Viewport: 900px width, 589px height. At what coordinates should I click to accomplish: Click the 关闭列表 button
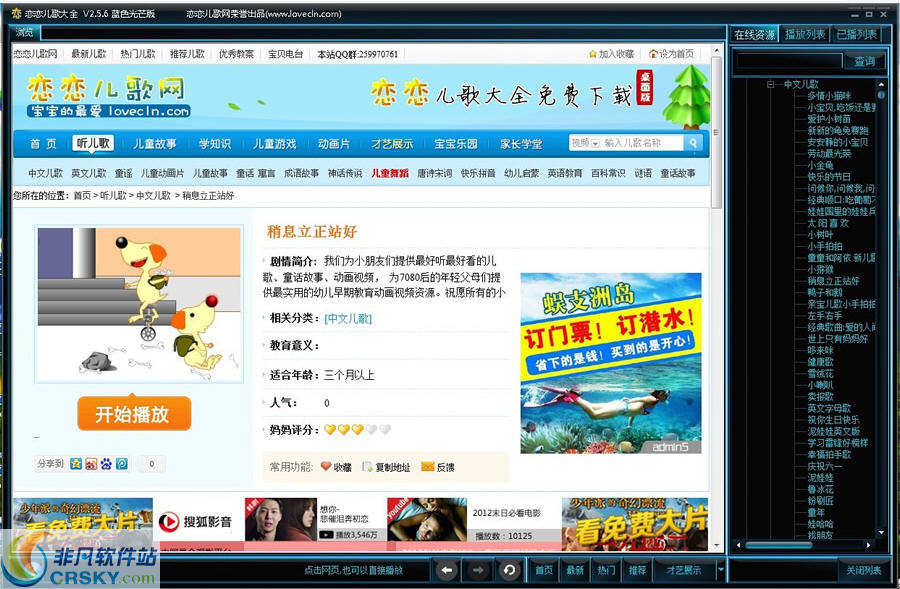tap(864, 570)
